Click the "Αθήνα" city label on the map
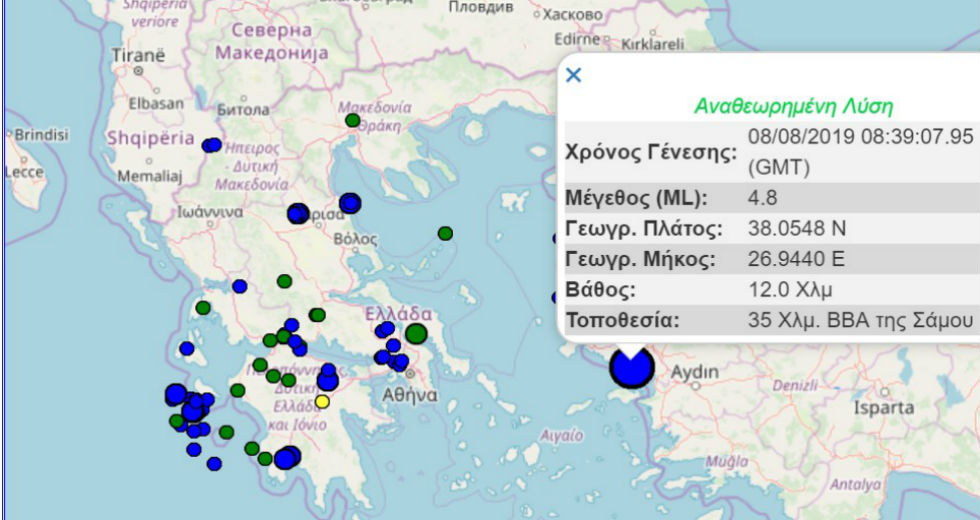980x520 pixels. pyautogui.click(x=410, y=395)
